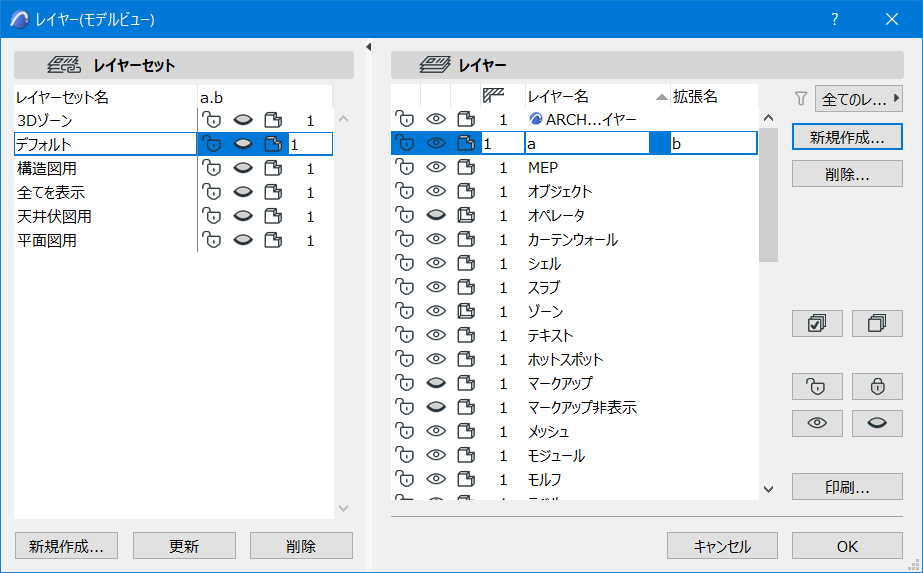Click the extension field containing b
923x573 pixels.
[713, 144]
